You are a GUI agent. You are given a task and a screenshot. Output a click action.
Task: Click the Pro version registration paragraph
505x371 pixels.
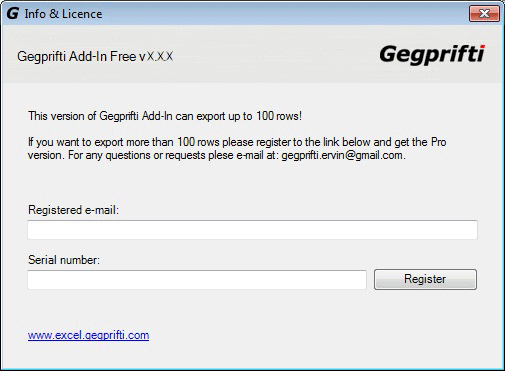point(237,149)
